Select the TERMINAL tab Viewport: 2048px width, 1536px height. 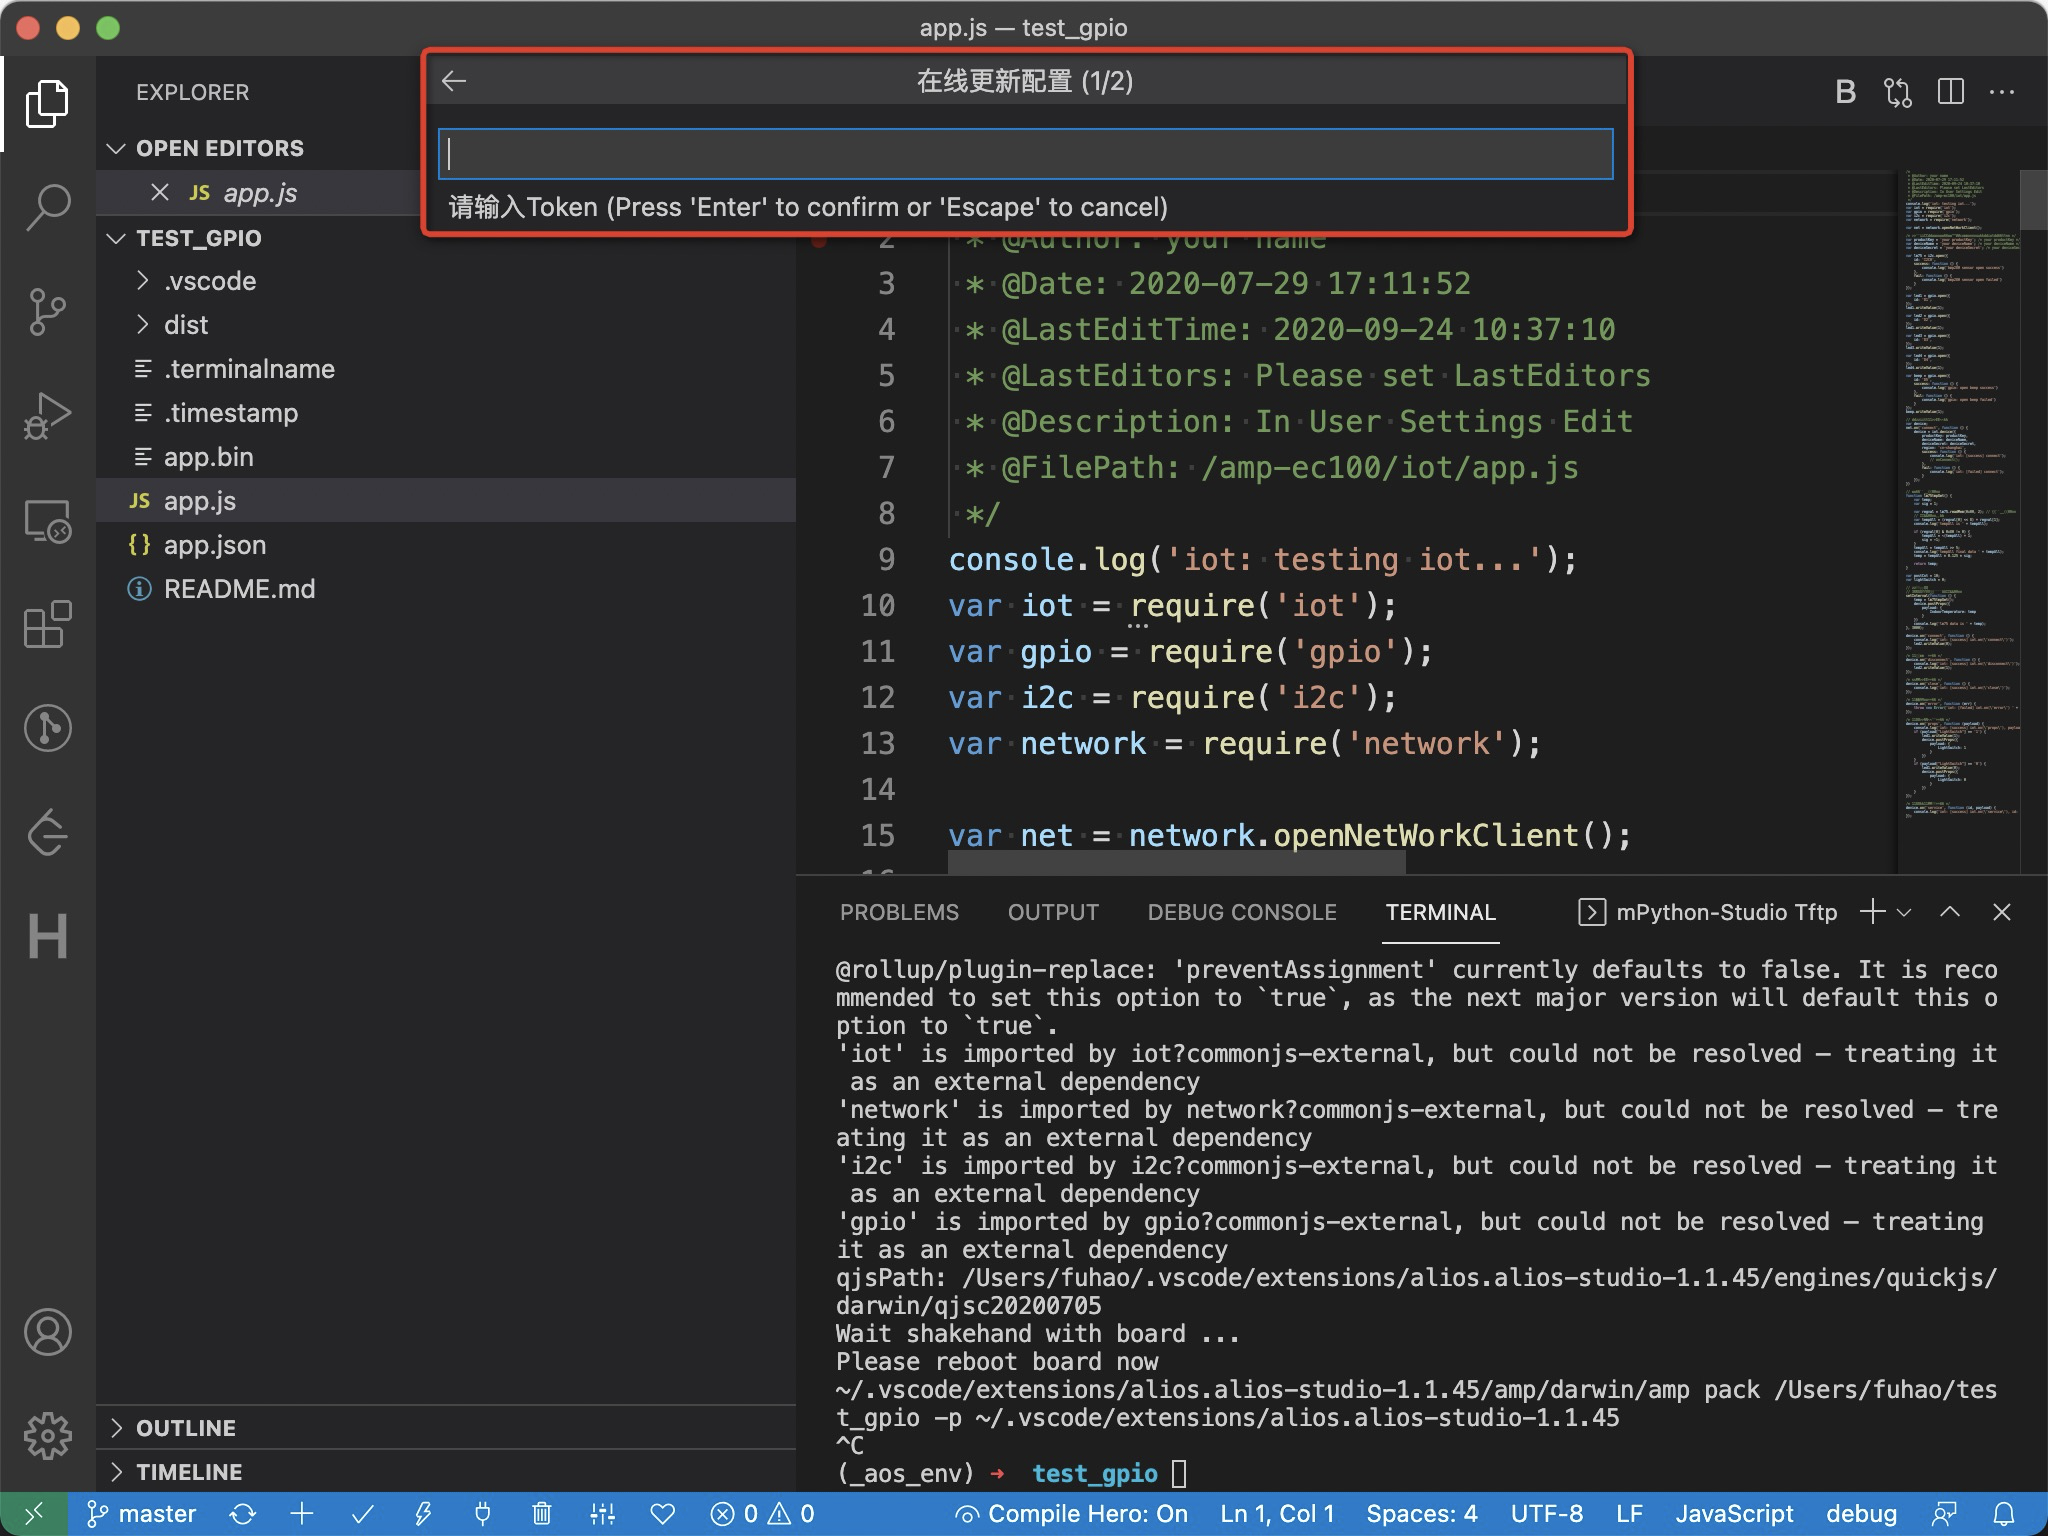1440,912
